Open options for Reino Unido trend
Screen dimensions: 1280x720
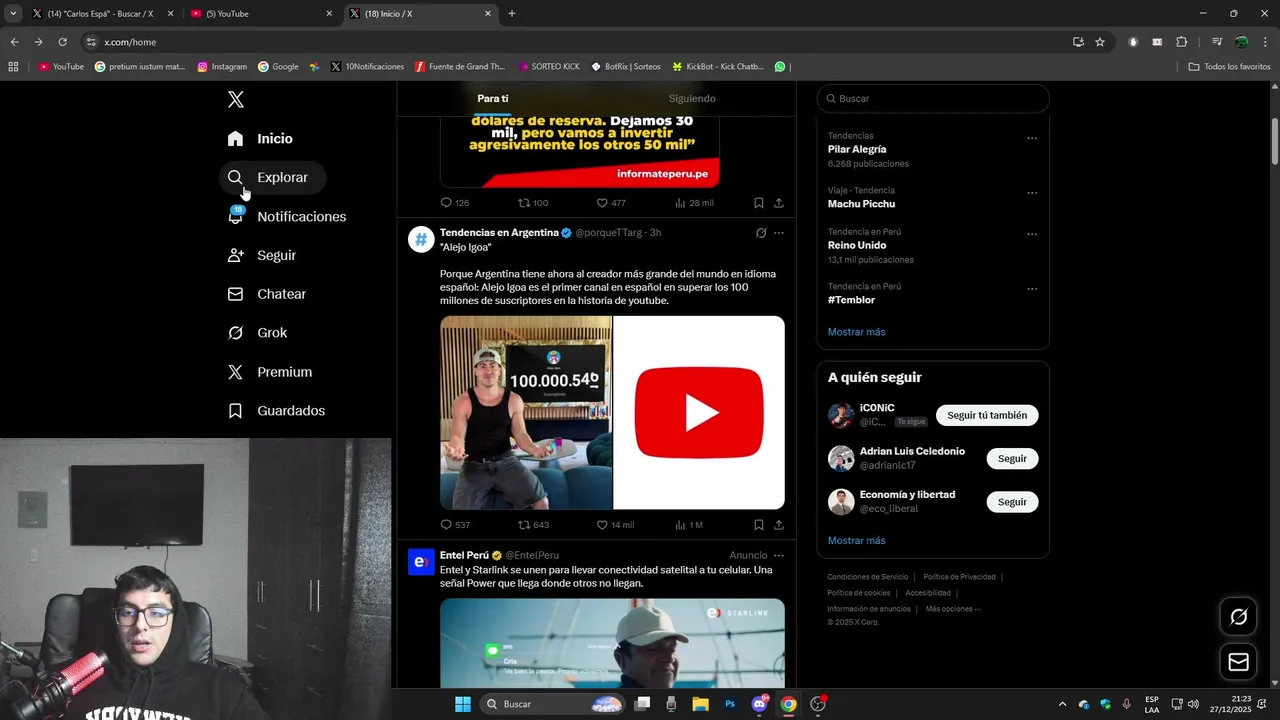pyautogui.click(x=1032, y=234)
